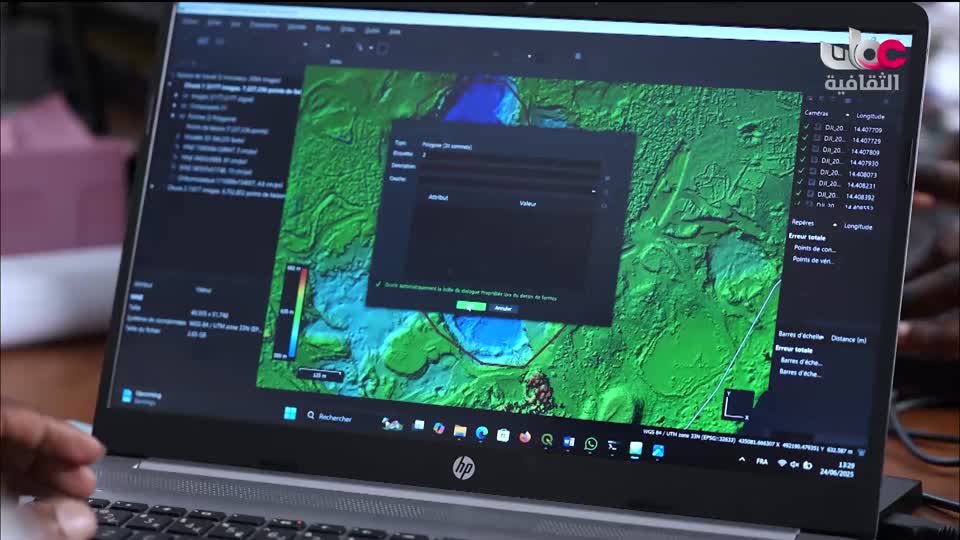960x540 pixels.
Task: Select Erreur totale under Repères
Action: coord(808,237)
